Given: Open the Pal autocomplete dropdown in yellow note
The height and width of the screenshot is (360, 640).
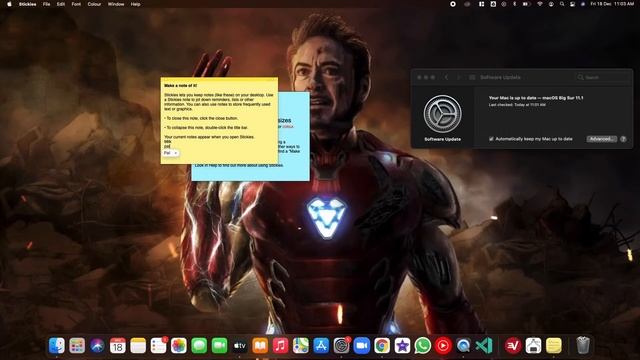Looking at the screenshot, I should pos(171,153).
